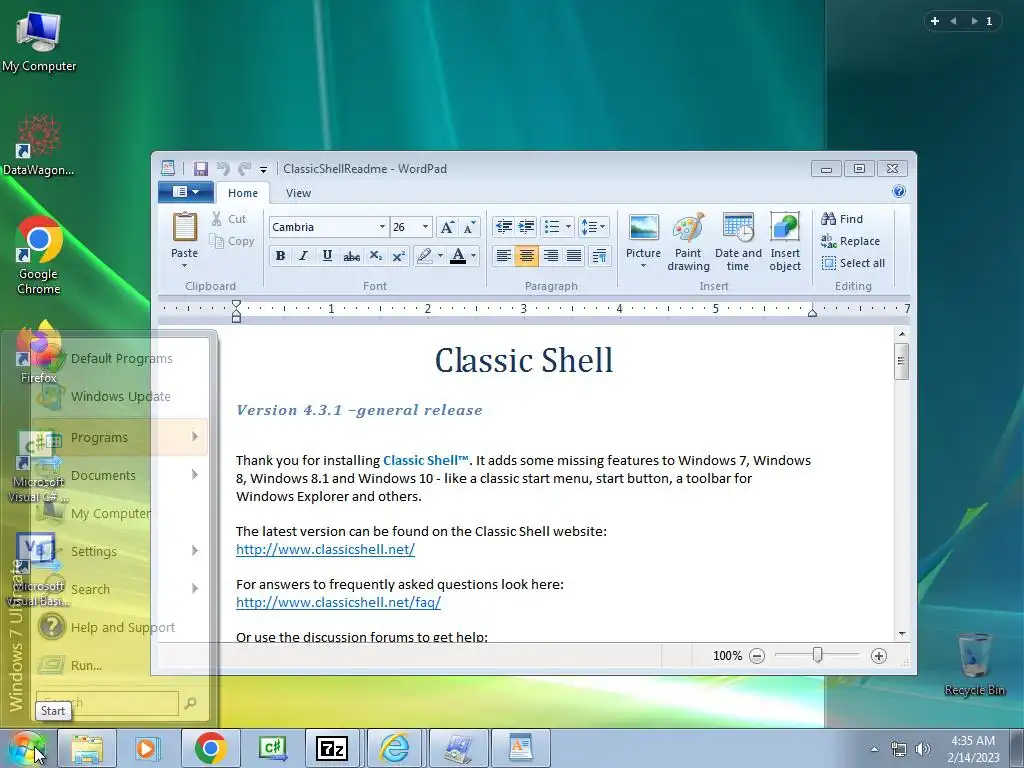Click the volume speaker tray icon

point(923,748)
